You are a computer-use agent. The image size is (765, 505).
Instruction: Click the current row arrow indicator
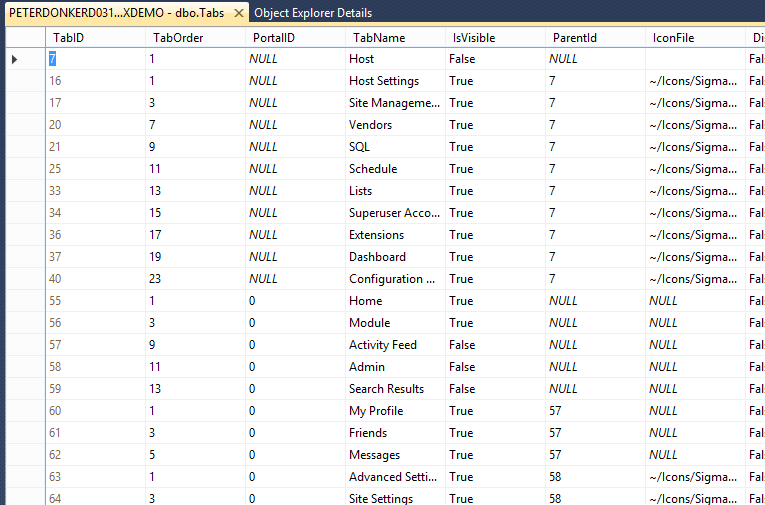click(x=15, y=59)
